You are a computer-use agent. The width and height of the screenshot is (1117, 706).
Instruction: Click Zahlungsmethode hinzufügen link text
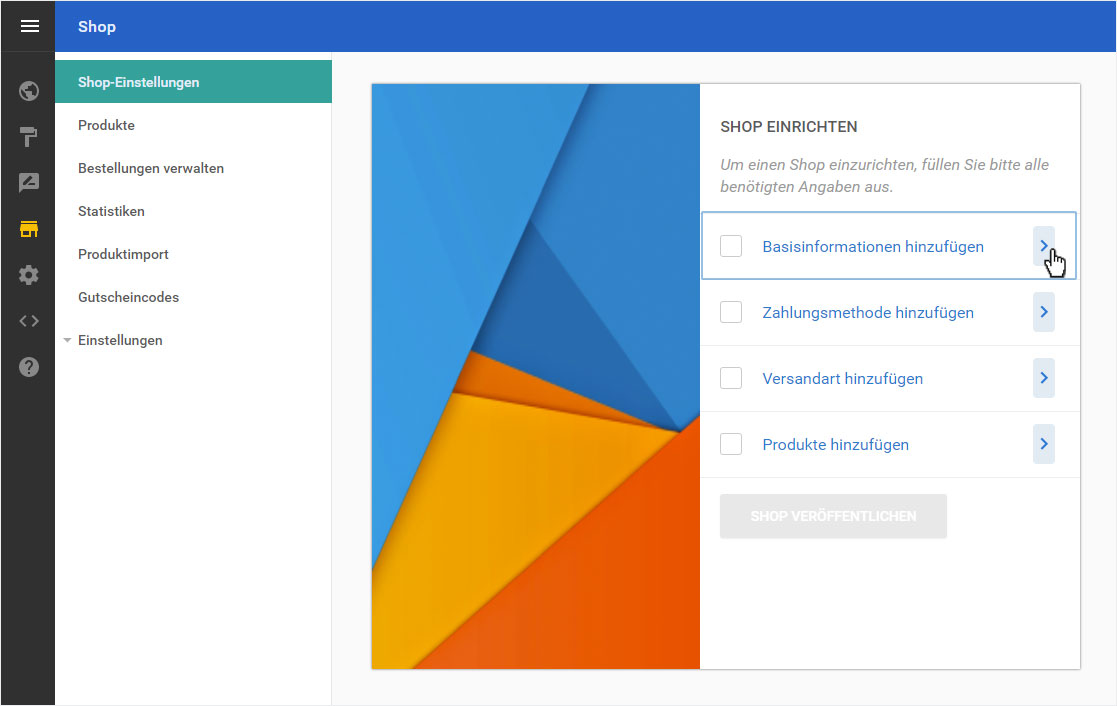click(x=868, y=313)
